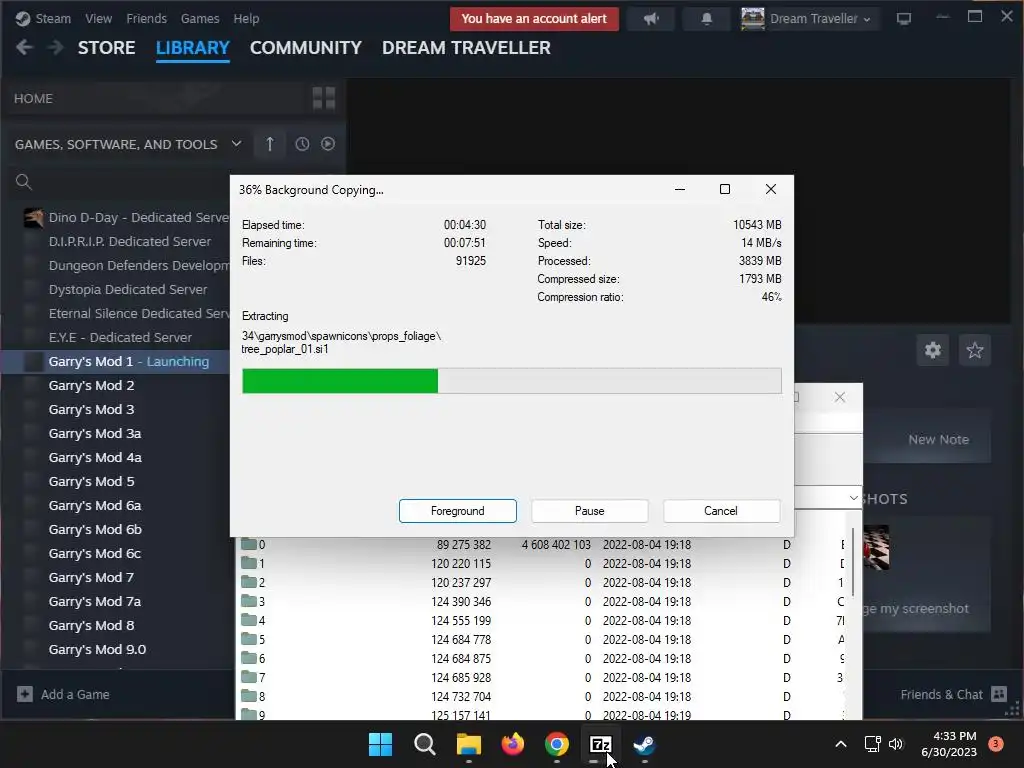Open Windows Start menu

click(x=380, y=744)
